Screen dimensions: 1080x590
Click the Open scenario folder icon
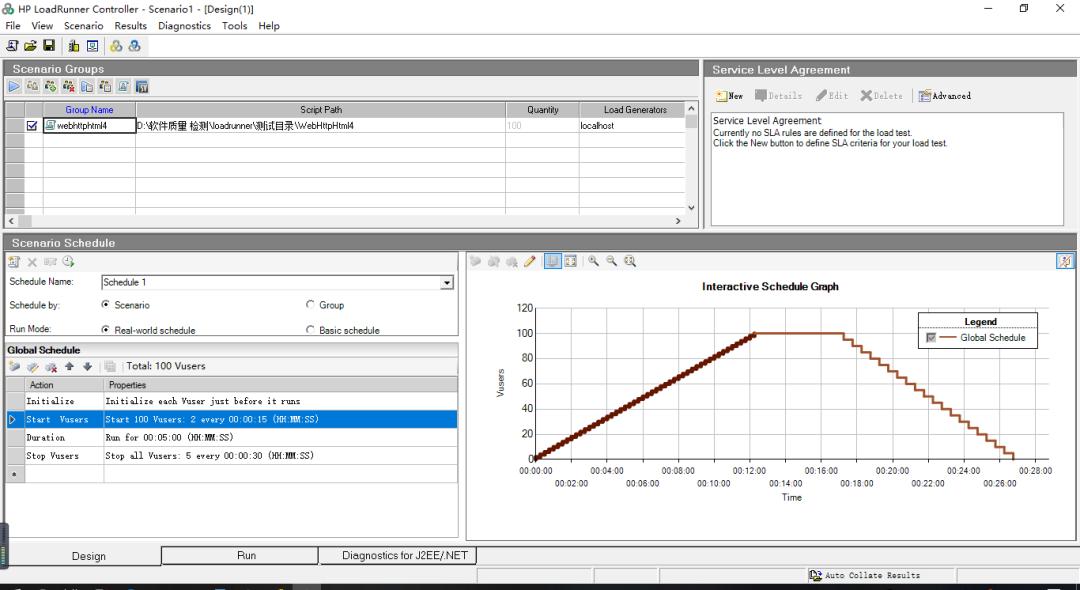30,46
